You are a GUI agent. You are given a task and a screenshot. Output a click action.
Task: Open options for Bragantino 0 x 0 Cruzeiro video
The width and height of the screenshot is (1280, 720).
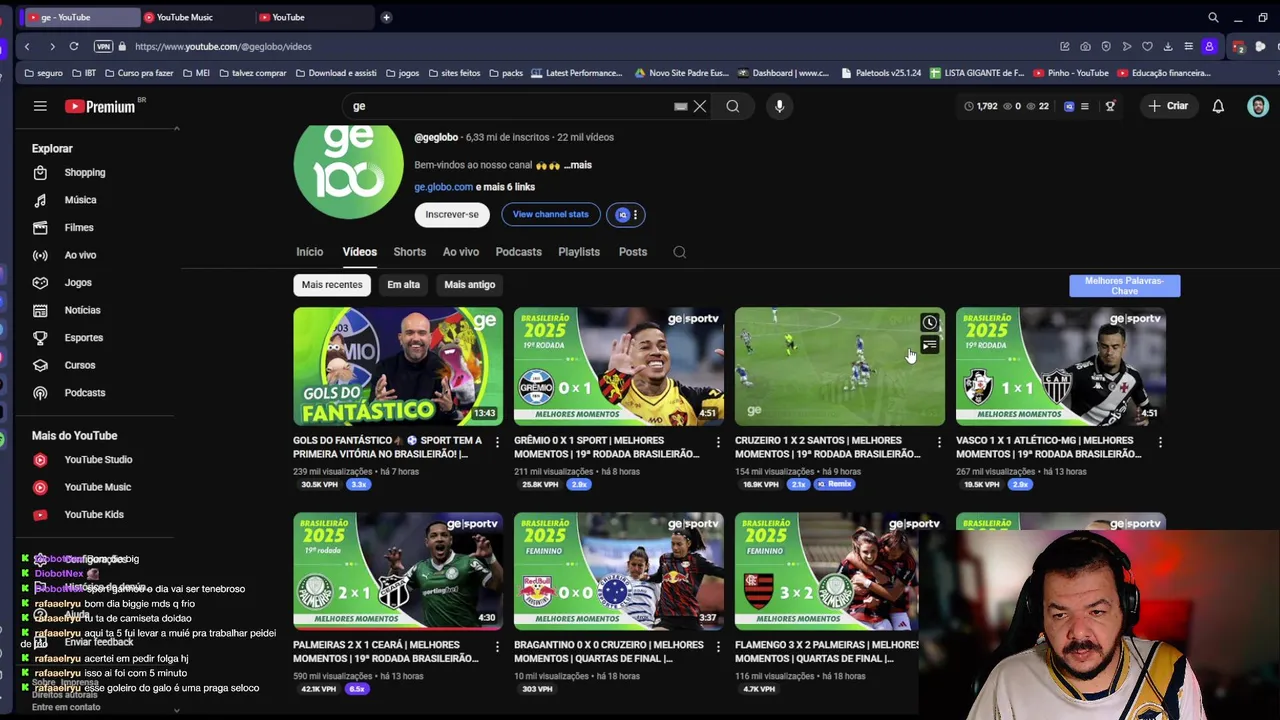tap(718, 647)
